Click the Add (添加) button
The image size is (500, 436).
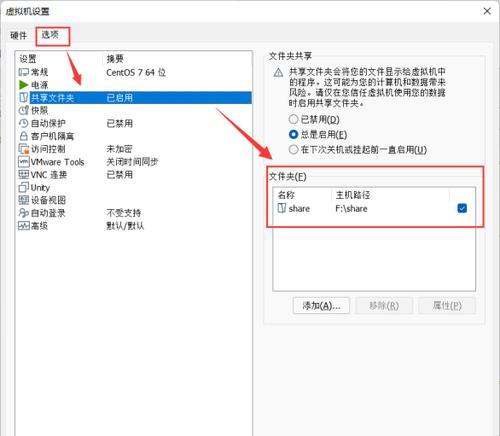tap(321, 306)
